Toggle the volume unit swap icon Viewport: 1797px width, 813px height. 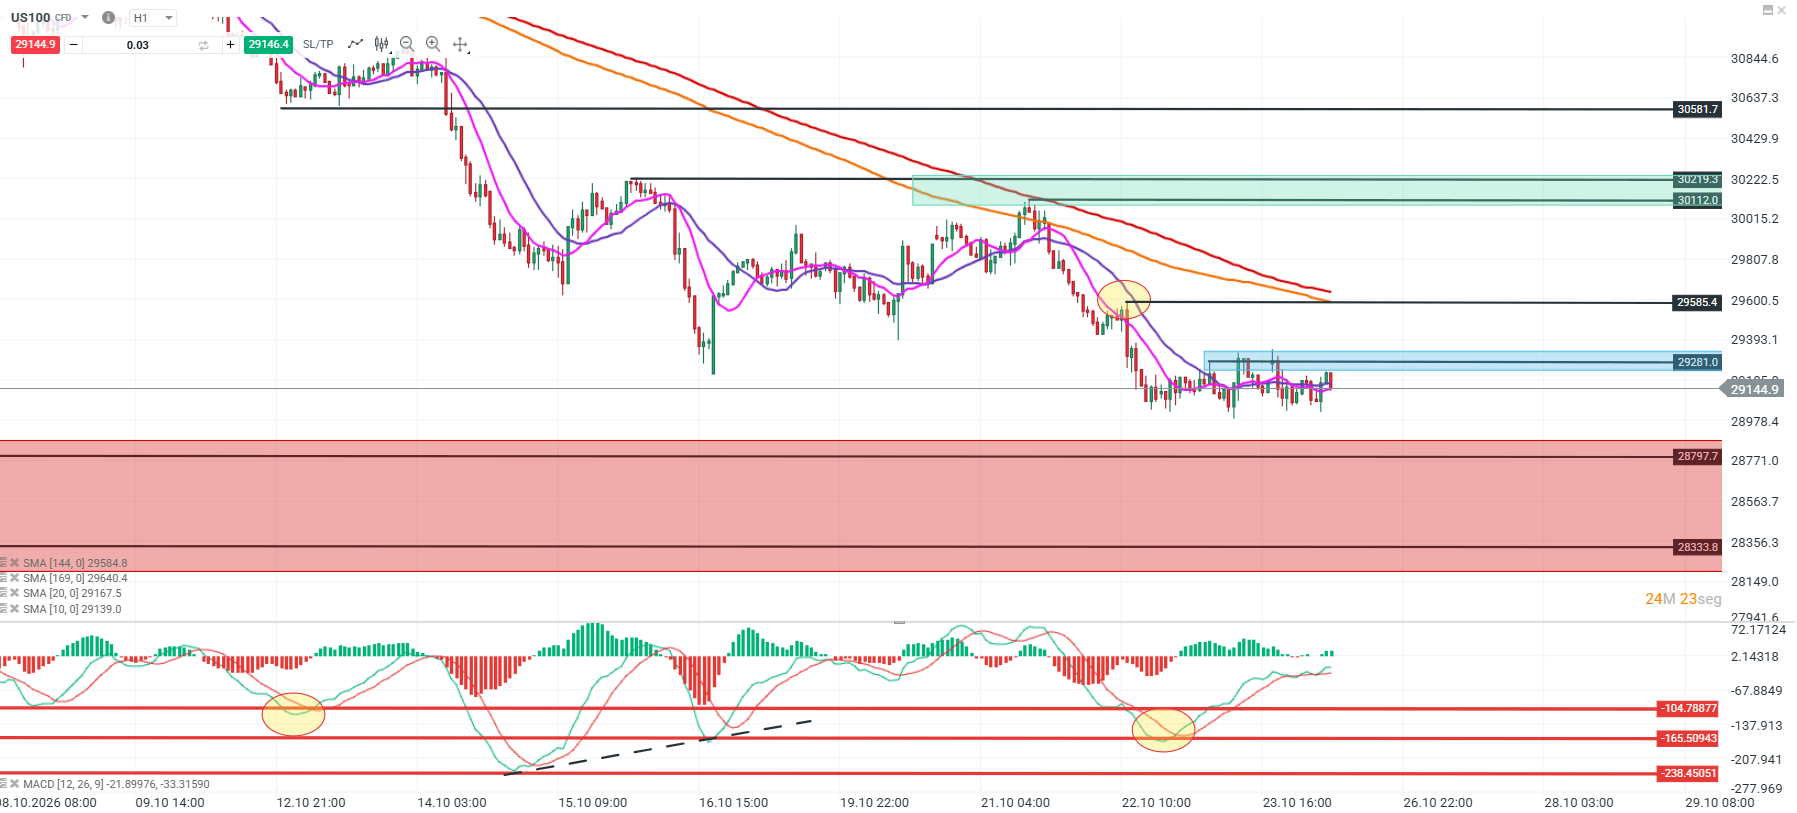click(204, 45)
